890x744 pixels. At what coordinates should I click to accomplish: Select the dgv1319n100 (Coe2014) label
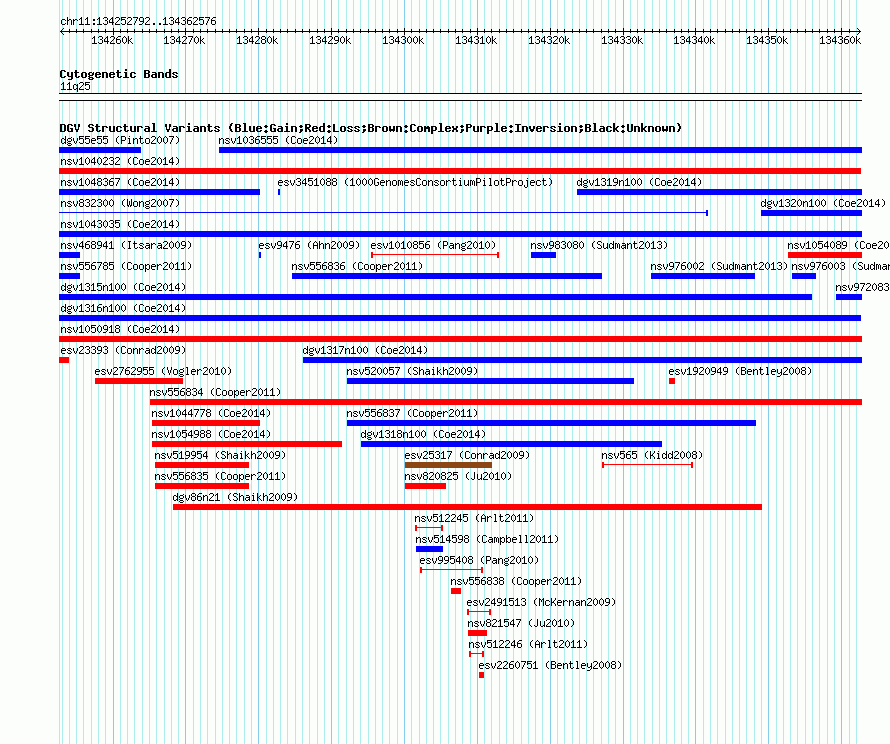[639, 182]
